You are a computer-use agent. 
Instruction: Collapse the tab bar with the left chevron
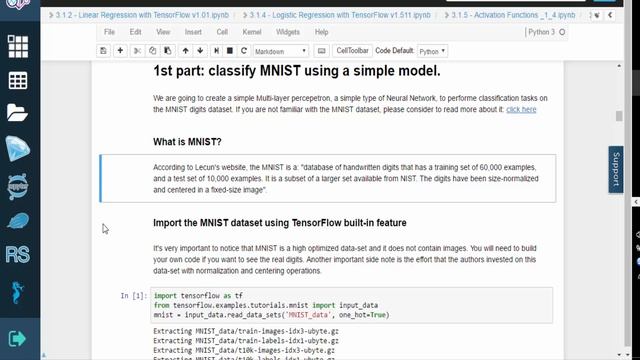(x=610, y=15)
